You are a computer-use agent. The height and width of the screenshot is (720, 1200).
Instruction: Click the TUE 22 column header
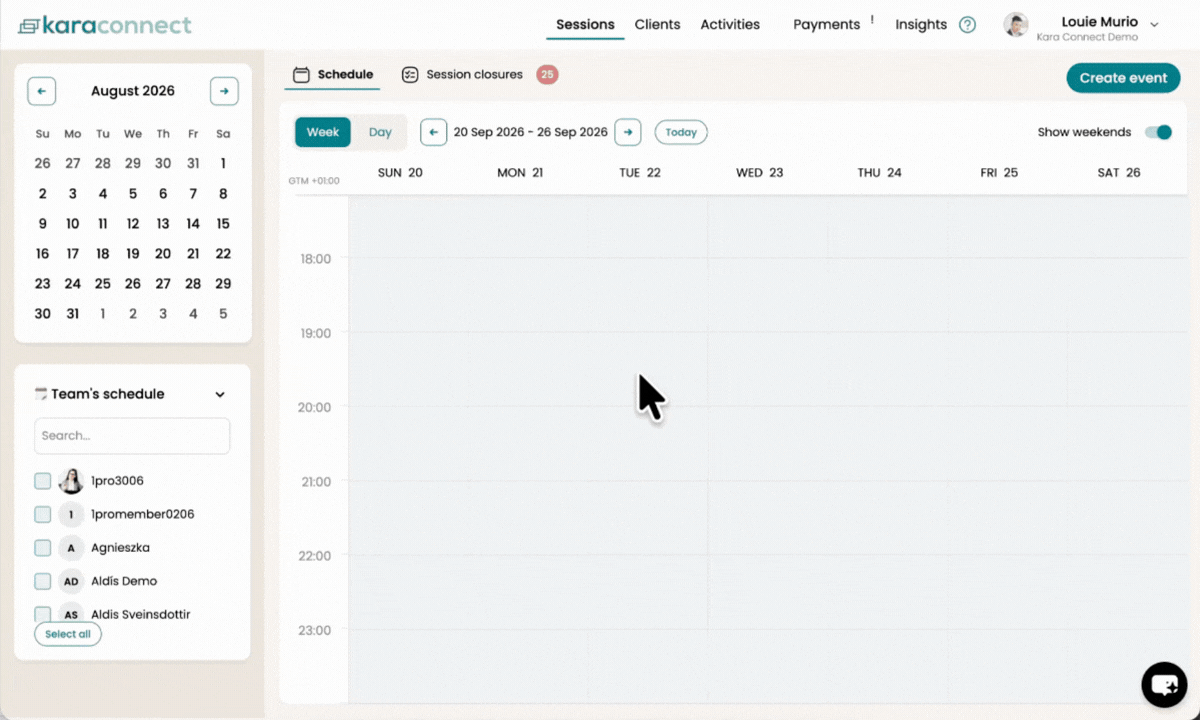[640, 173]
